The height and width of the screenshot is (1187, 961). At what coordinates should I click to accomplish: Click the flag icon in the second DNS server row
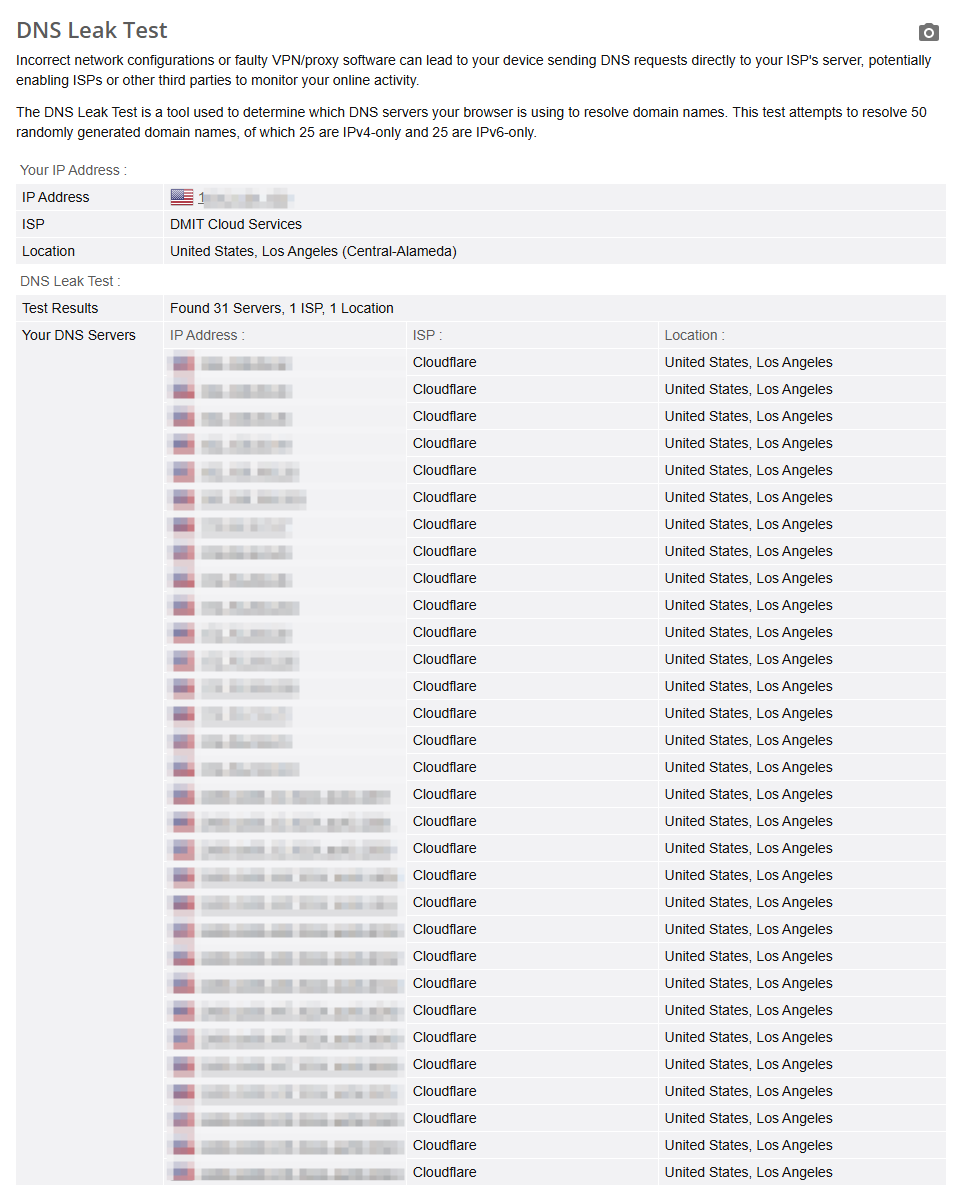[x=182, y=389]
